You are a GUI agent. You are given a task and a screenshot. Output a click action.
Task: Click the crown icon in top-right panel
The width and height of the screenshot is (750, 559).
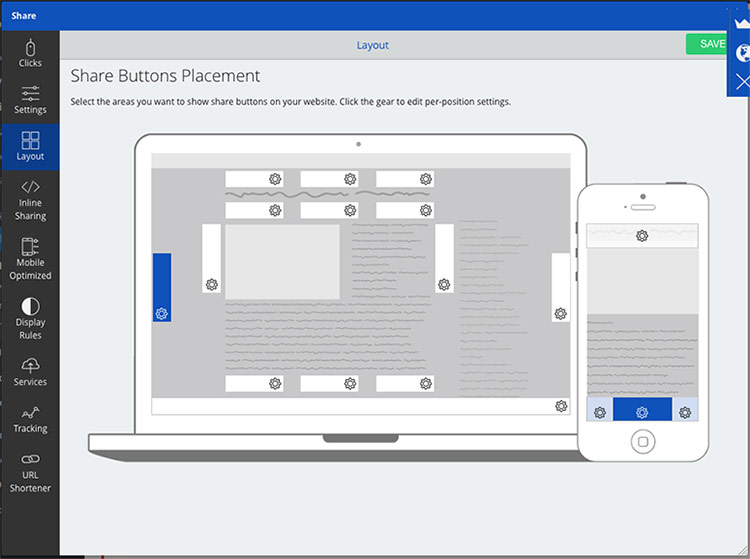[x=742, y=22]
